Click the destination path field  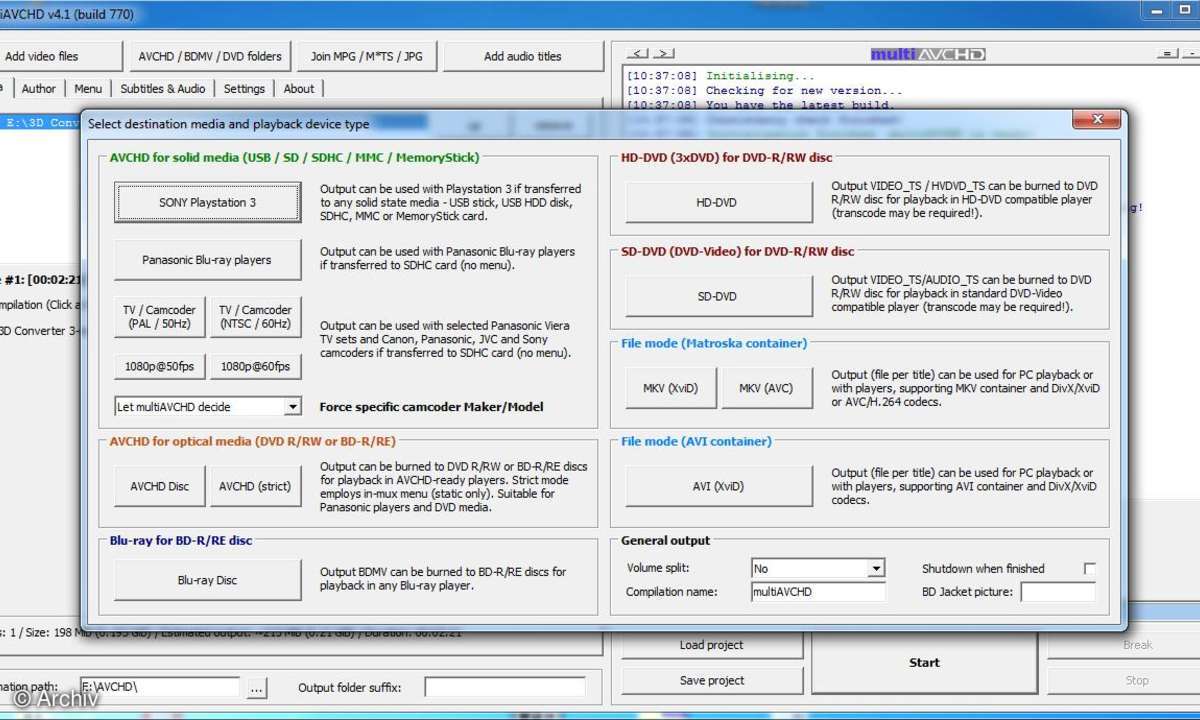160,688
